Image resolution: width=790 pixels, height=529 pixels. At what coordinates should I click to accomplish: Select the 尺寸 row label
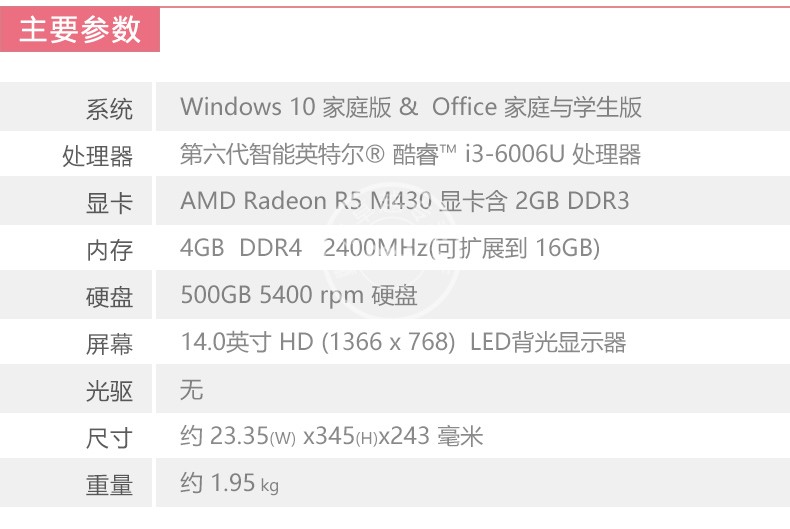pyautogui.click(x=109, y=438)
